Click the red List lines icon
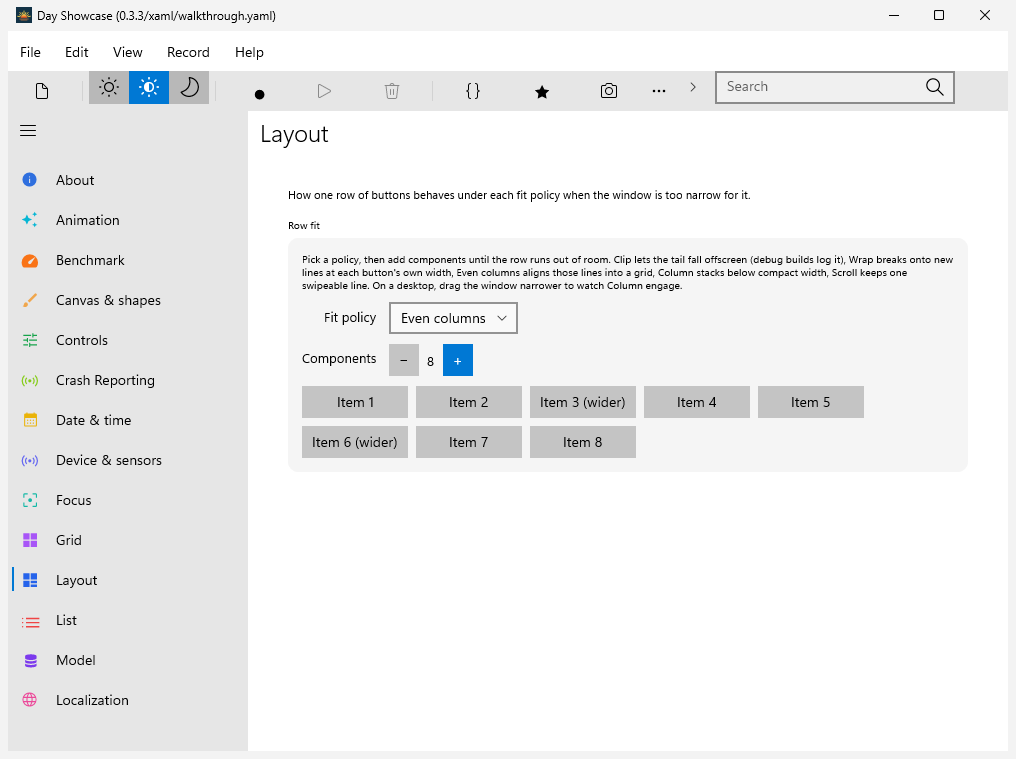The height and width of the screenshot is (759, 1016). [x=30, y=621]
